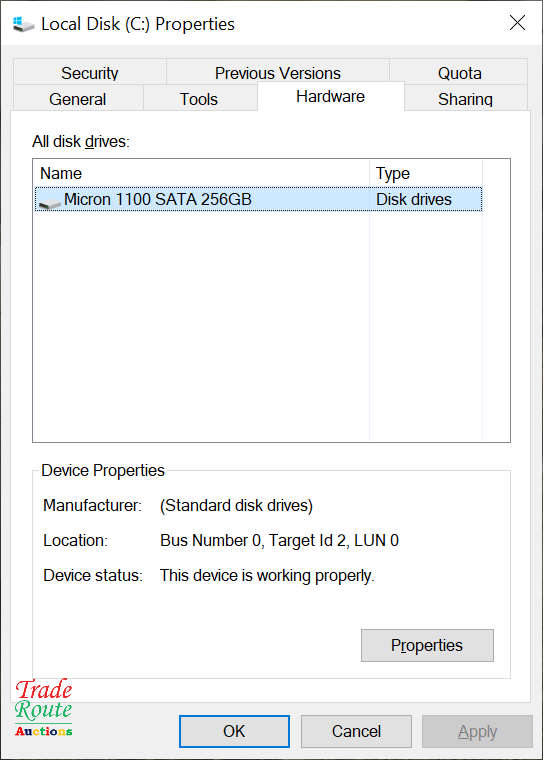The height and width of the screenshot is (760, 549).
Task: Select the Quota tab
Action: (459, 73)
